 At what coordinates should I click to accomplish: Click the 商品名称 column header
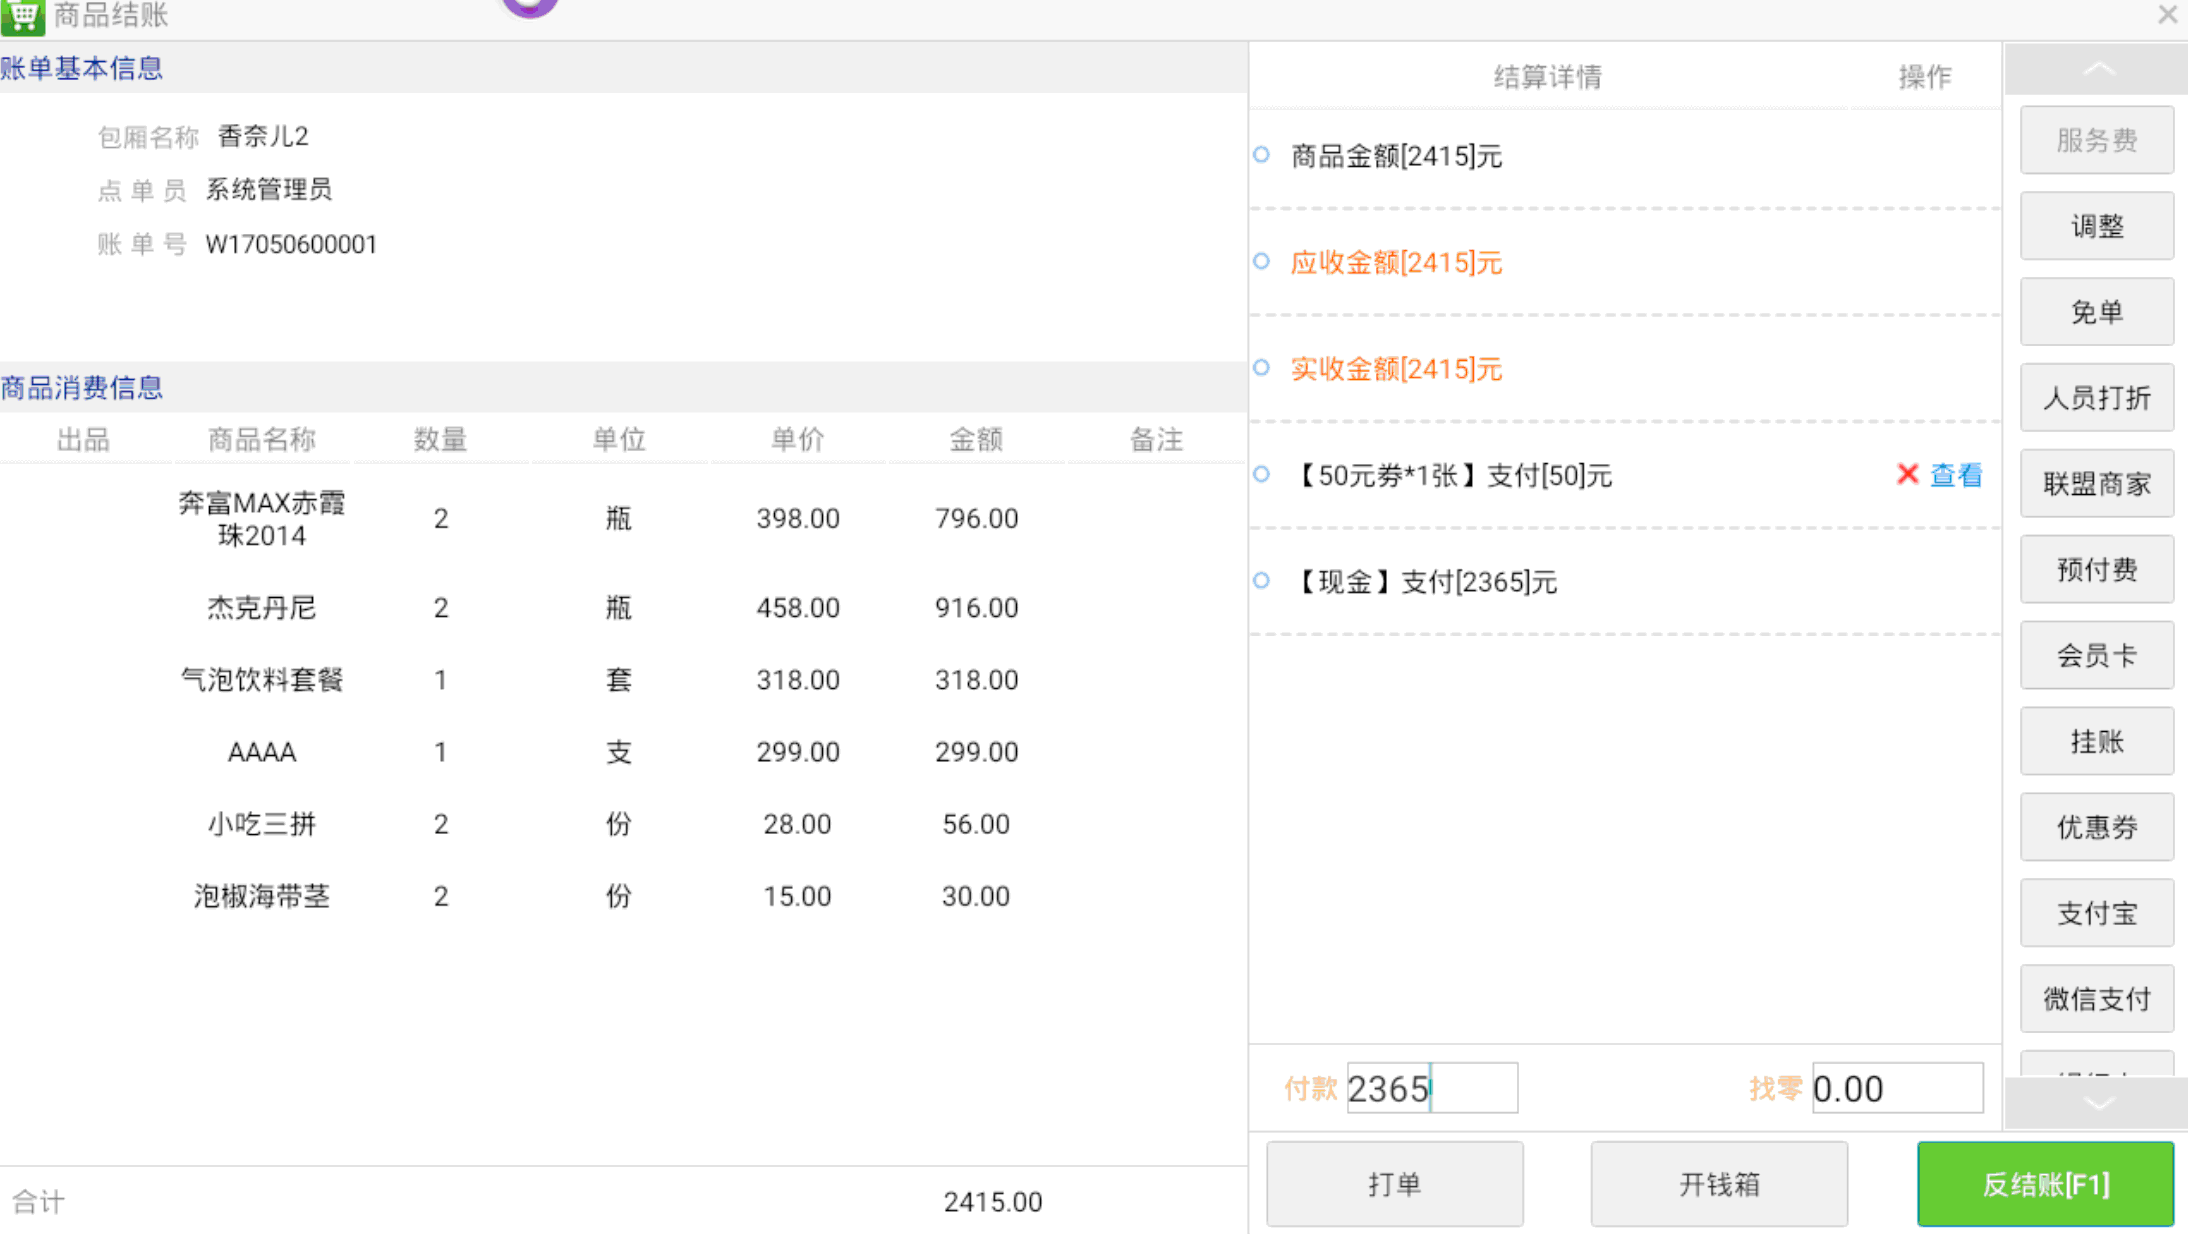(262, 439)
